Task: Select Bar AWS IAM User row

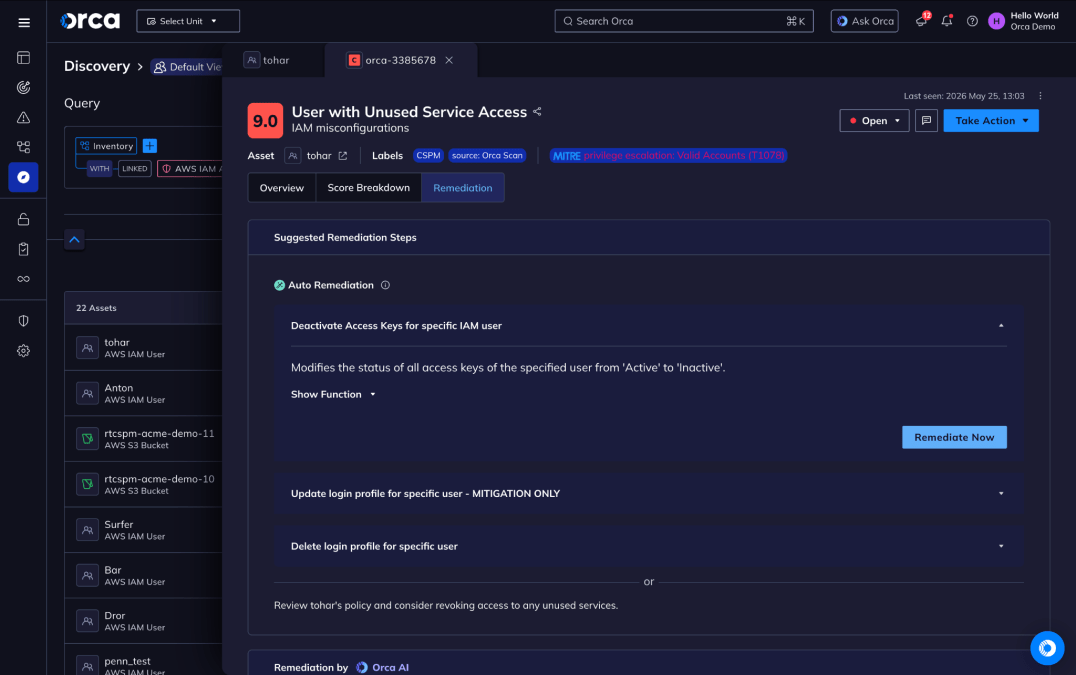Action: [x=143, y=576]
